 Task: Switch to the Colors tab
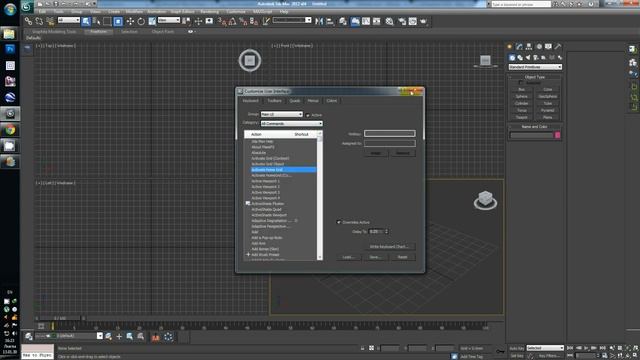click(x=331, y=101)
